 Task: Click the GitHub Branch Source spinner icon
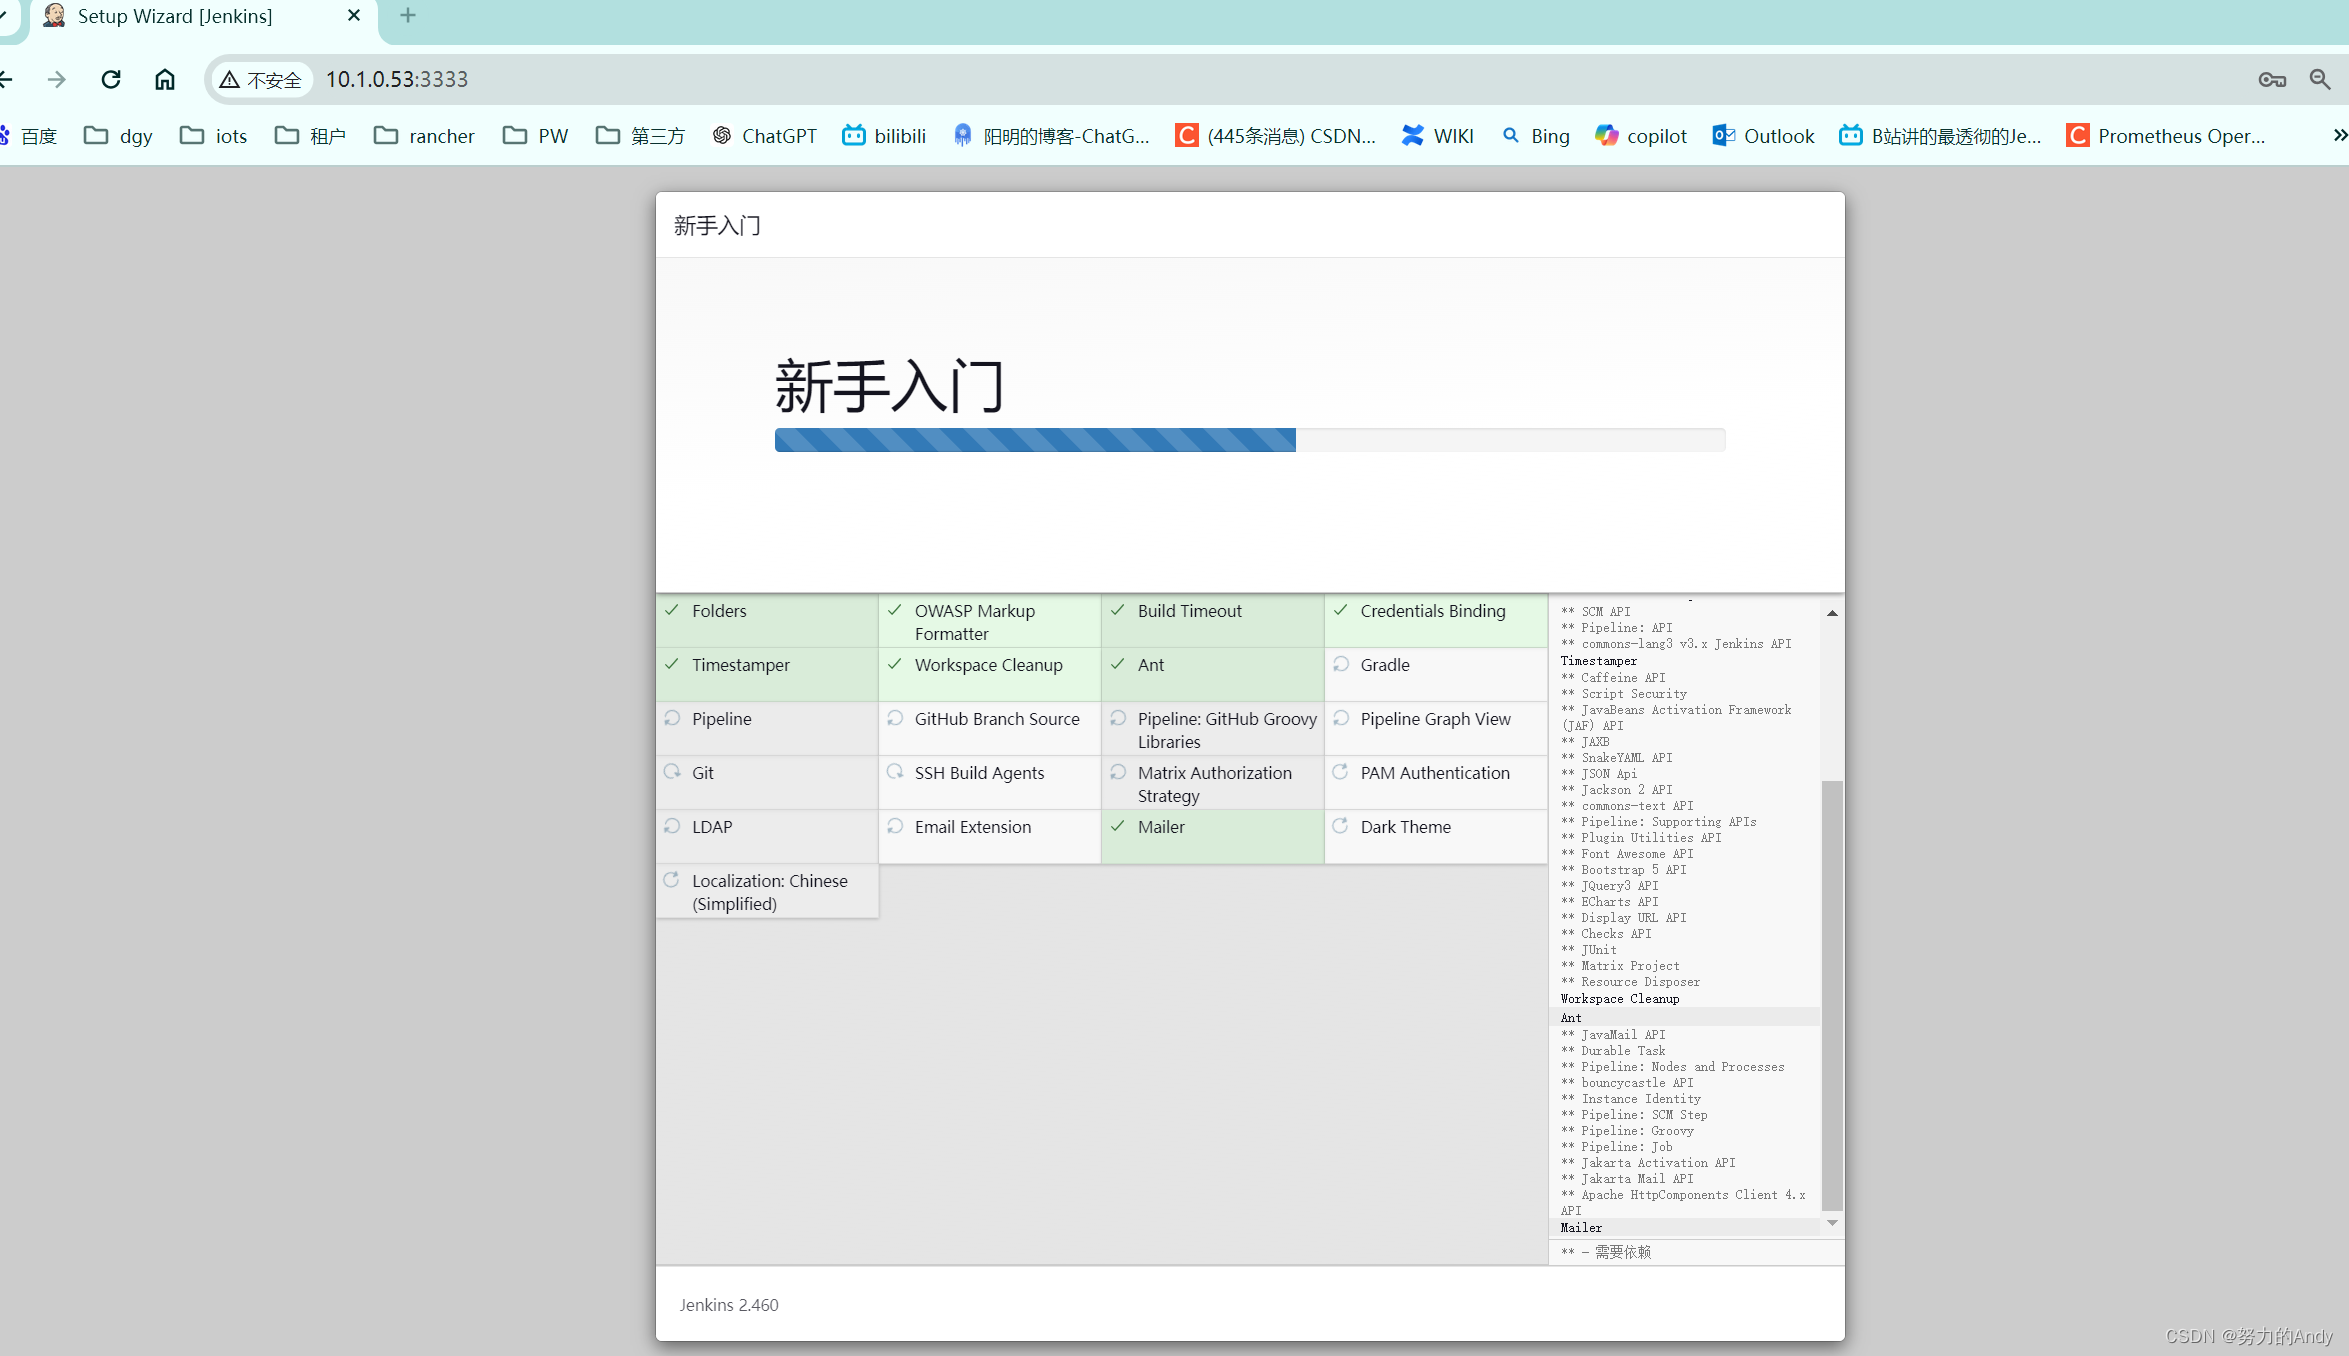(x=895, y=718)
